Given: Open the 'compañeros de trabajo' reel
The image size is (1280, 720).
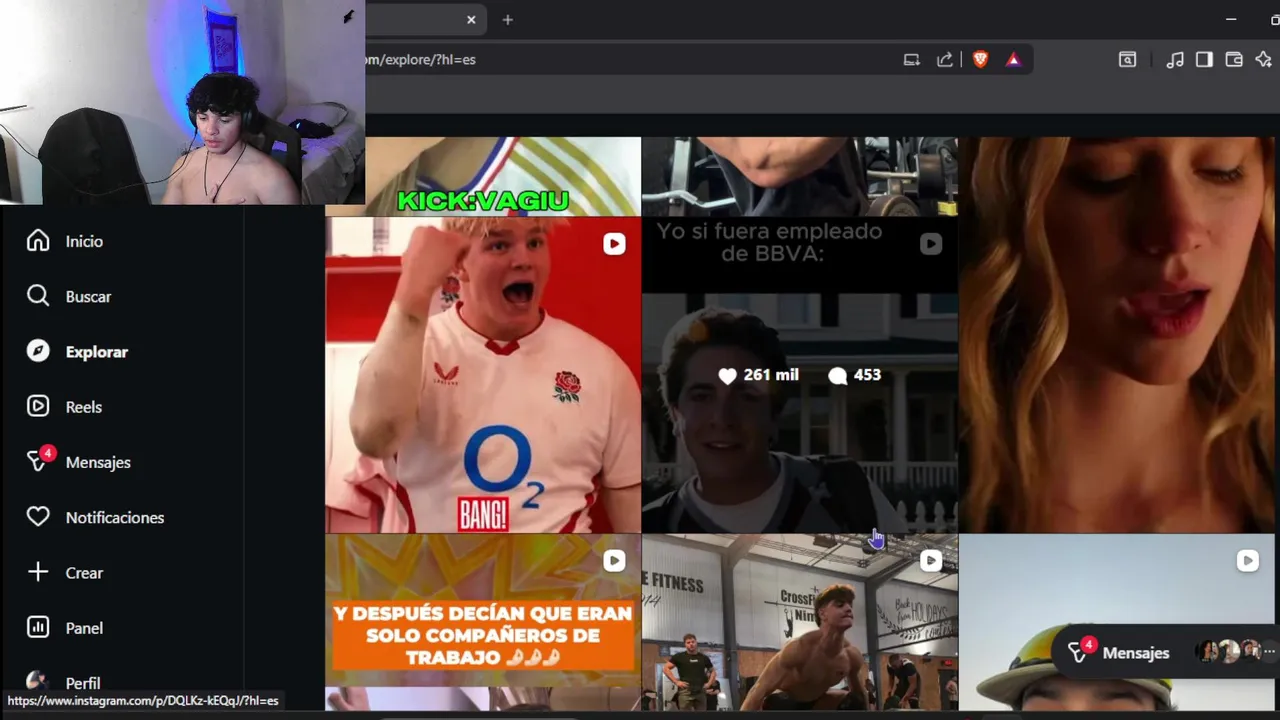Looking at the screenshot, I should (483, 622).
